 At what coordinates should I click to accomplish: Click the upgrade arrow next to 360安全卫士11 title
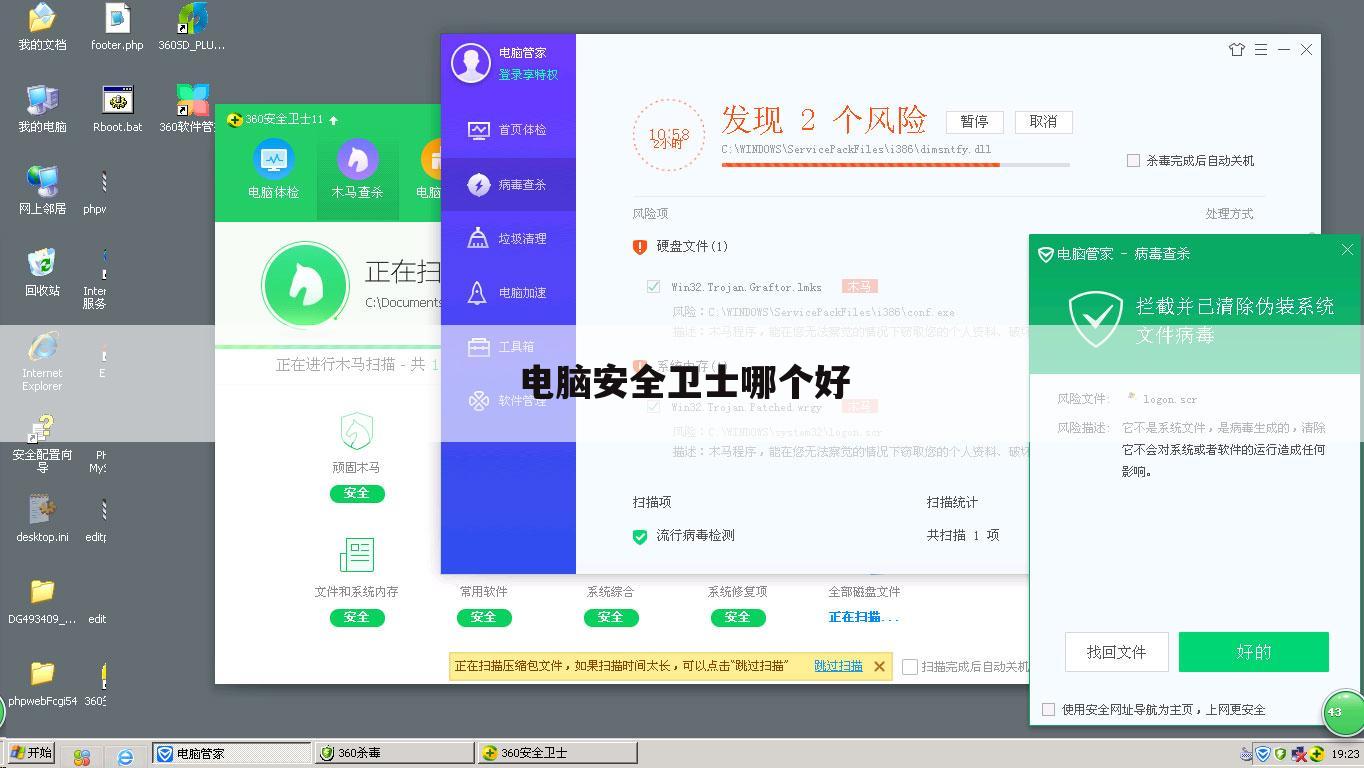pos(334,120)
